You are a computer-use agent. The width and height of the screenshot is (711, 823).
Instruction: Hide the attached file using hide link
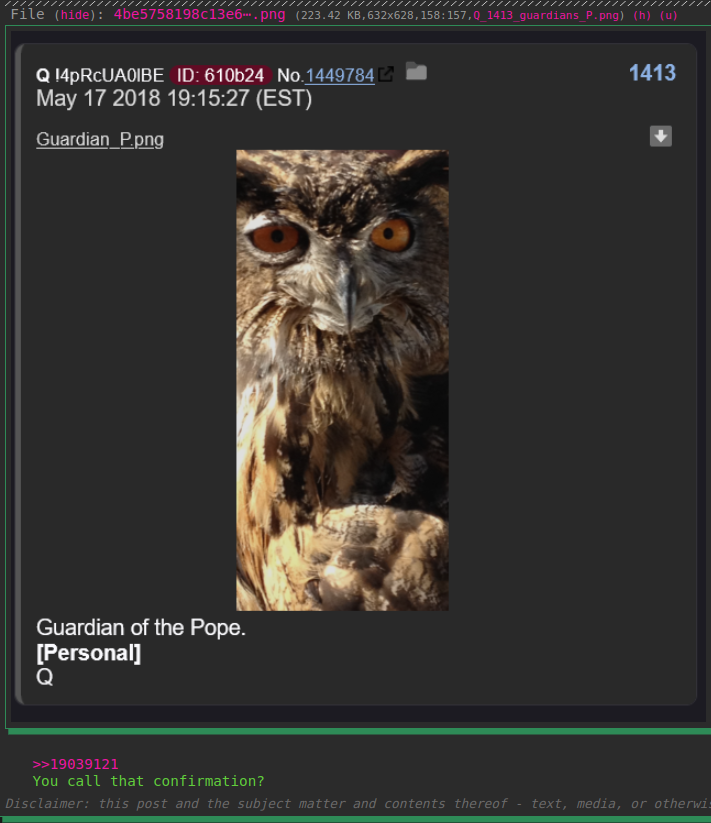(75, 15)
